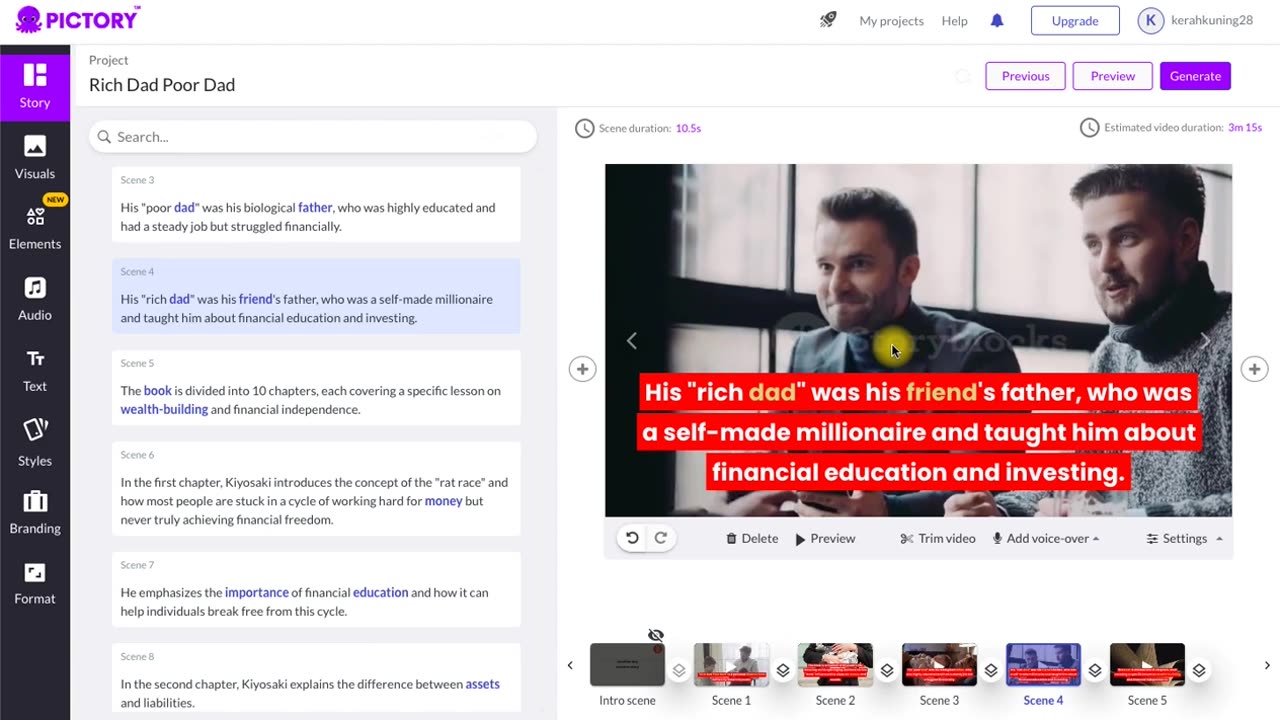Open the Styles panel
The image size is (1280, 720).
tap(35, 443)
